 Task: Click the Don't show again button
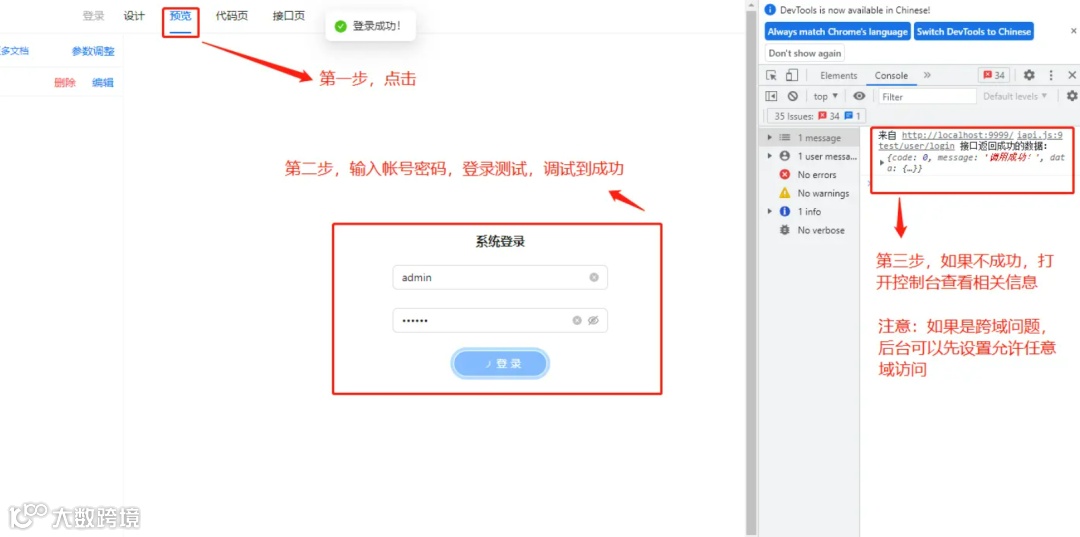click(804, 53)
